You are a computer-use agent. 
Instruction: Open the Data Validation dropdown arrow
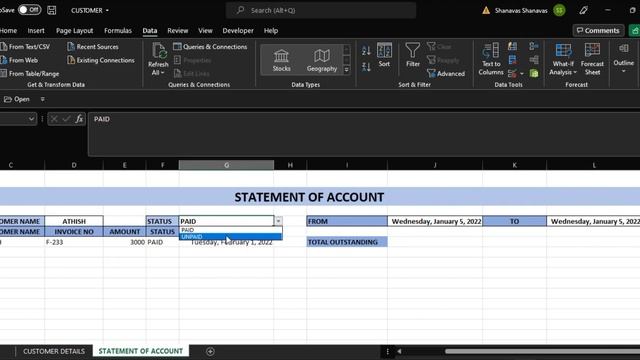[522, 74]
